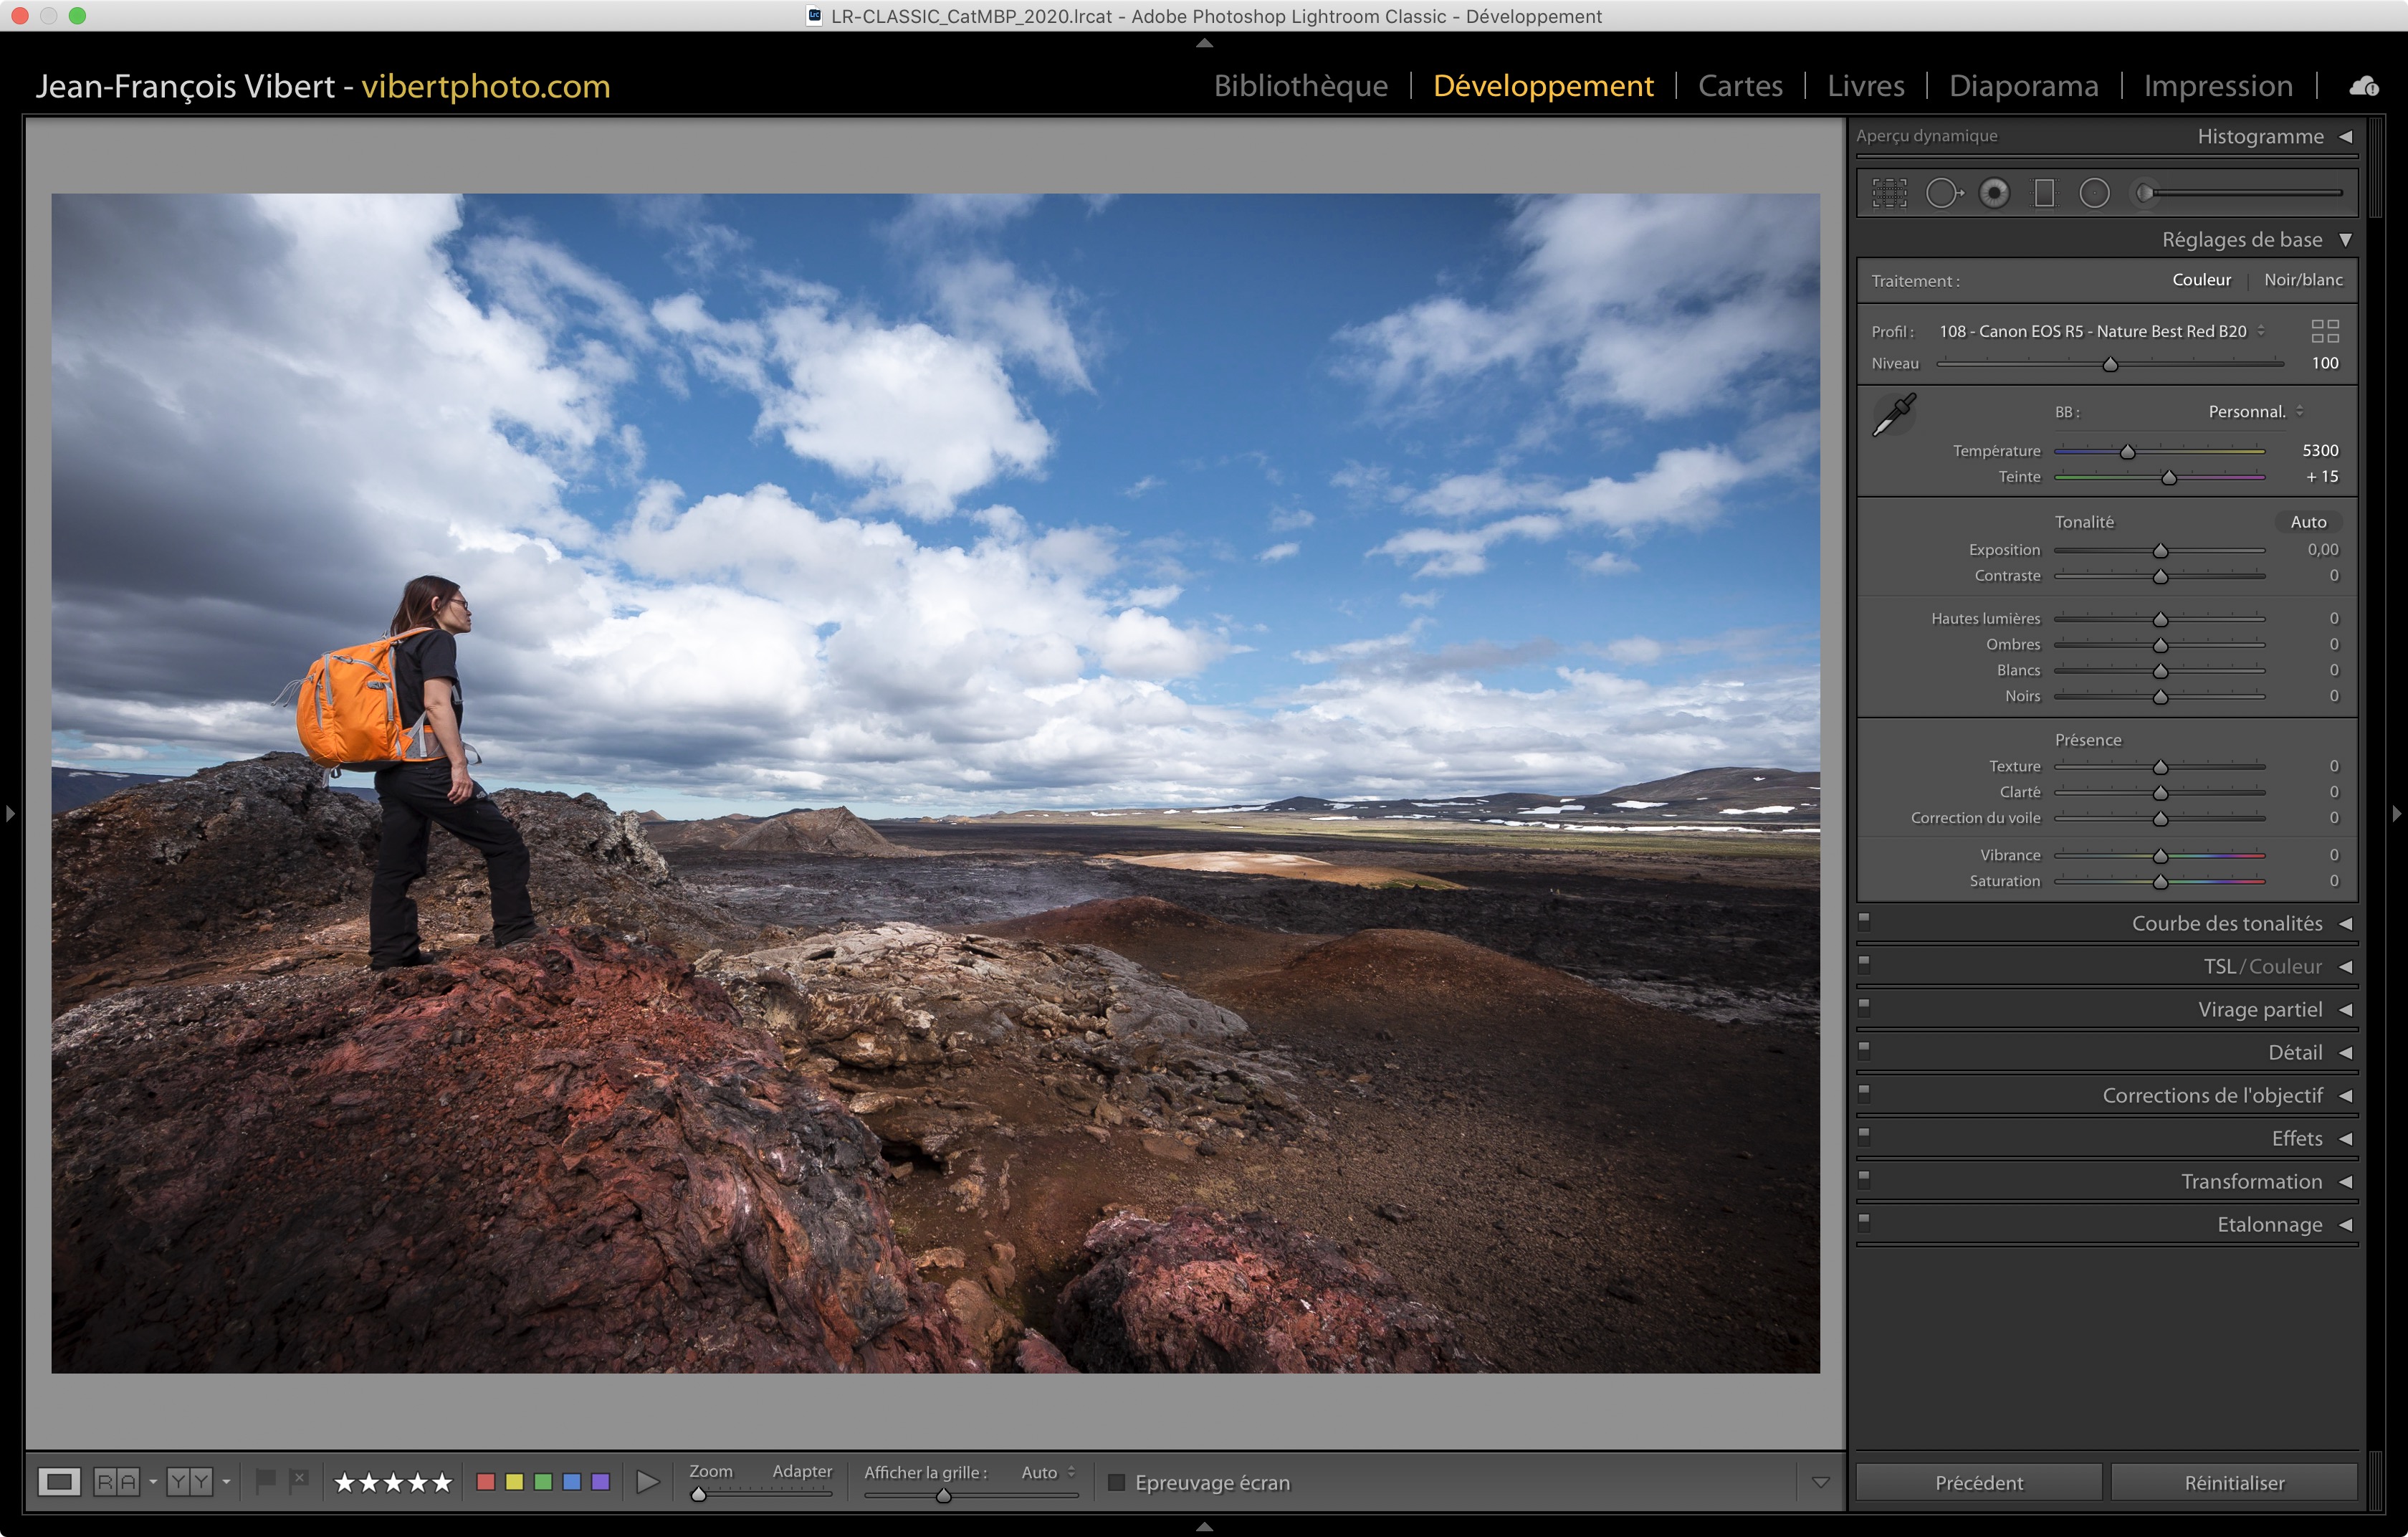Screen dimensions: 2408x1537
Task: Enable the Epreuvage écran checkbox
Action: tap(1117, 1482)
